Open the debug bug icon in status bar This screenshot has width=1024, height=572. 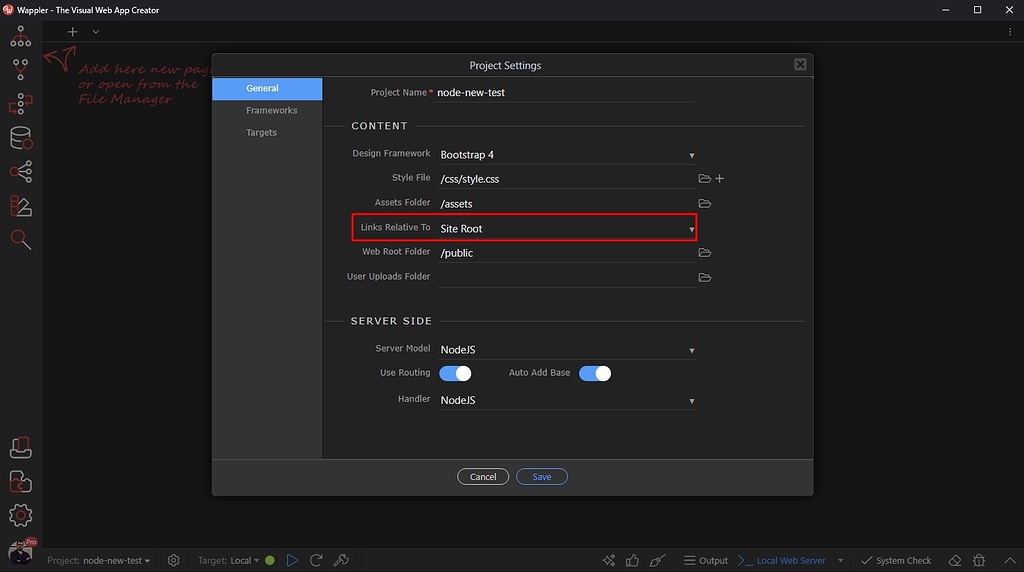(979, 560)
